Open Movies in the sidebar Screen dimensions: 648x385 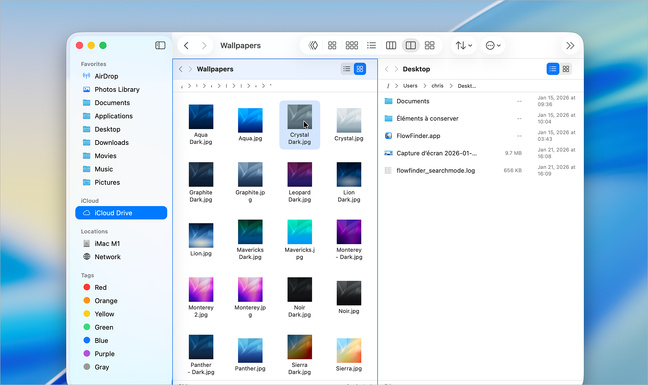pos(121,156)
